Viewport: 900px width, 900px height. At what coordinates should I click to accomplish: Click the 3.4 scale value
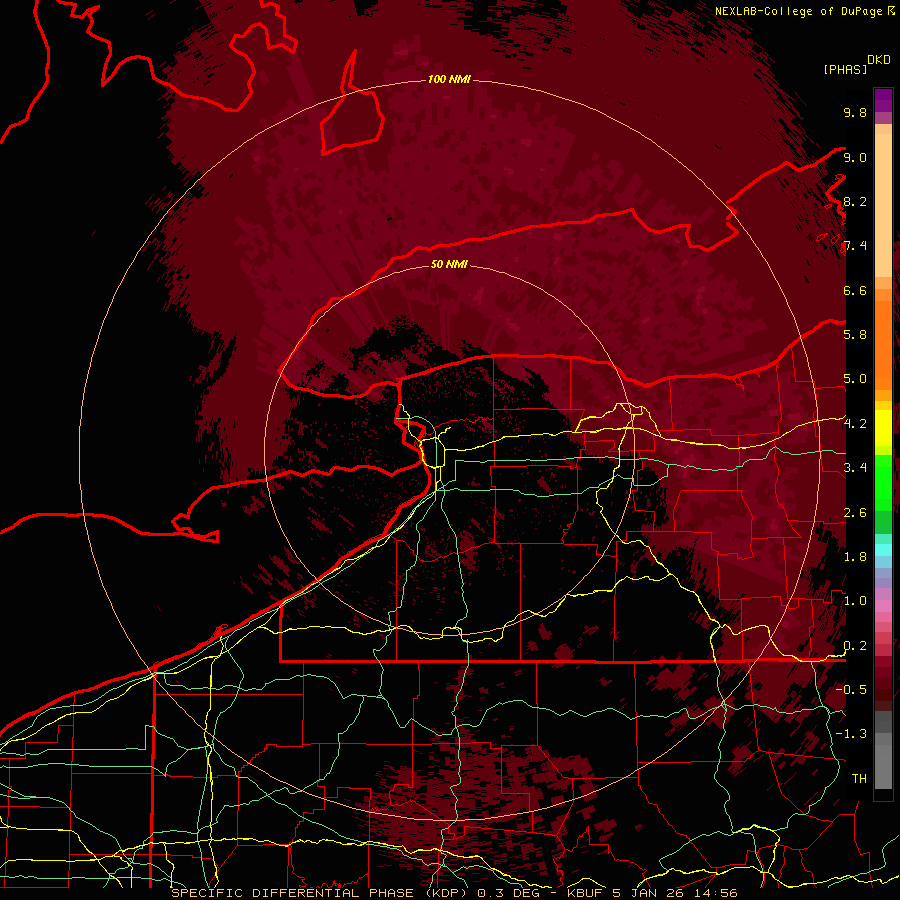(x=855, y=468)
